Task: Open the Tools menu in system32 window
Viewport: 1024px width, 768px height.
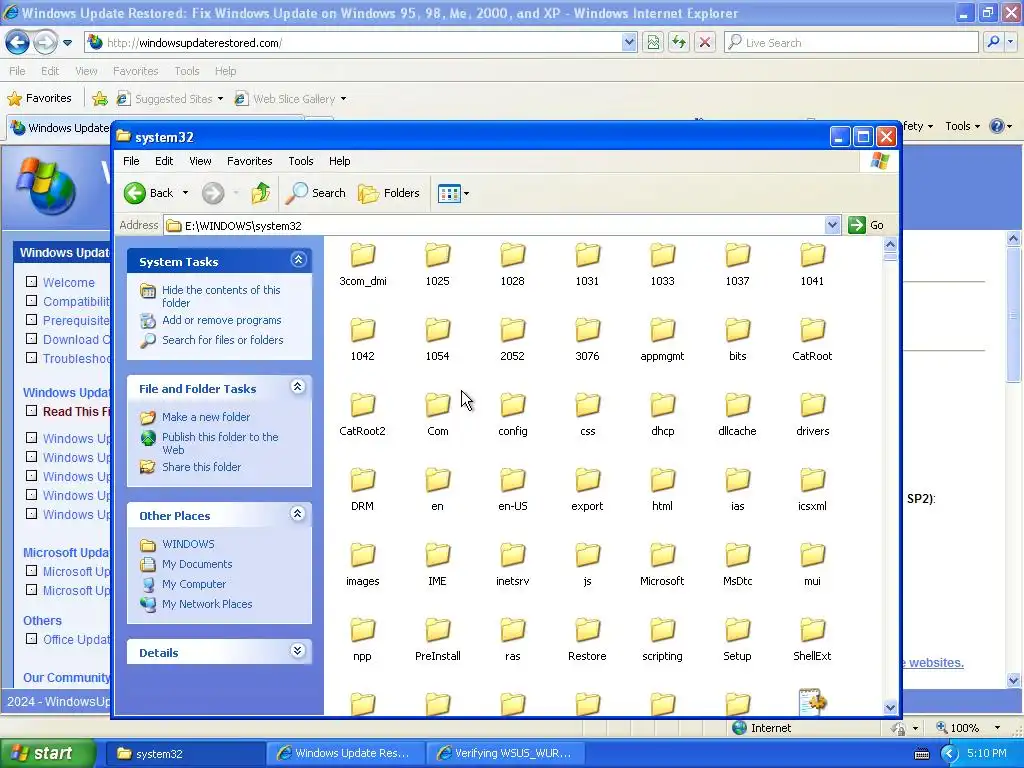Action: 301,161
